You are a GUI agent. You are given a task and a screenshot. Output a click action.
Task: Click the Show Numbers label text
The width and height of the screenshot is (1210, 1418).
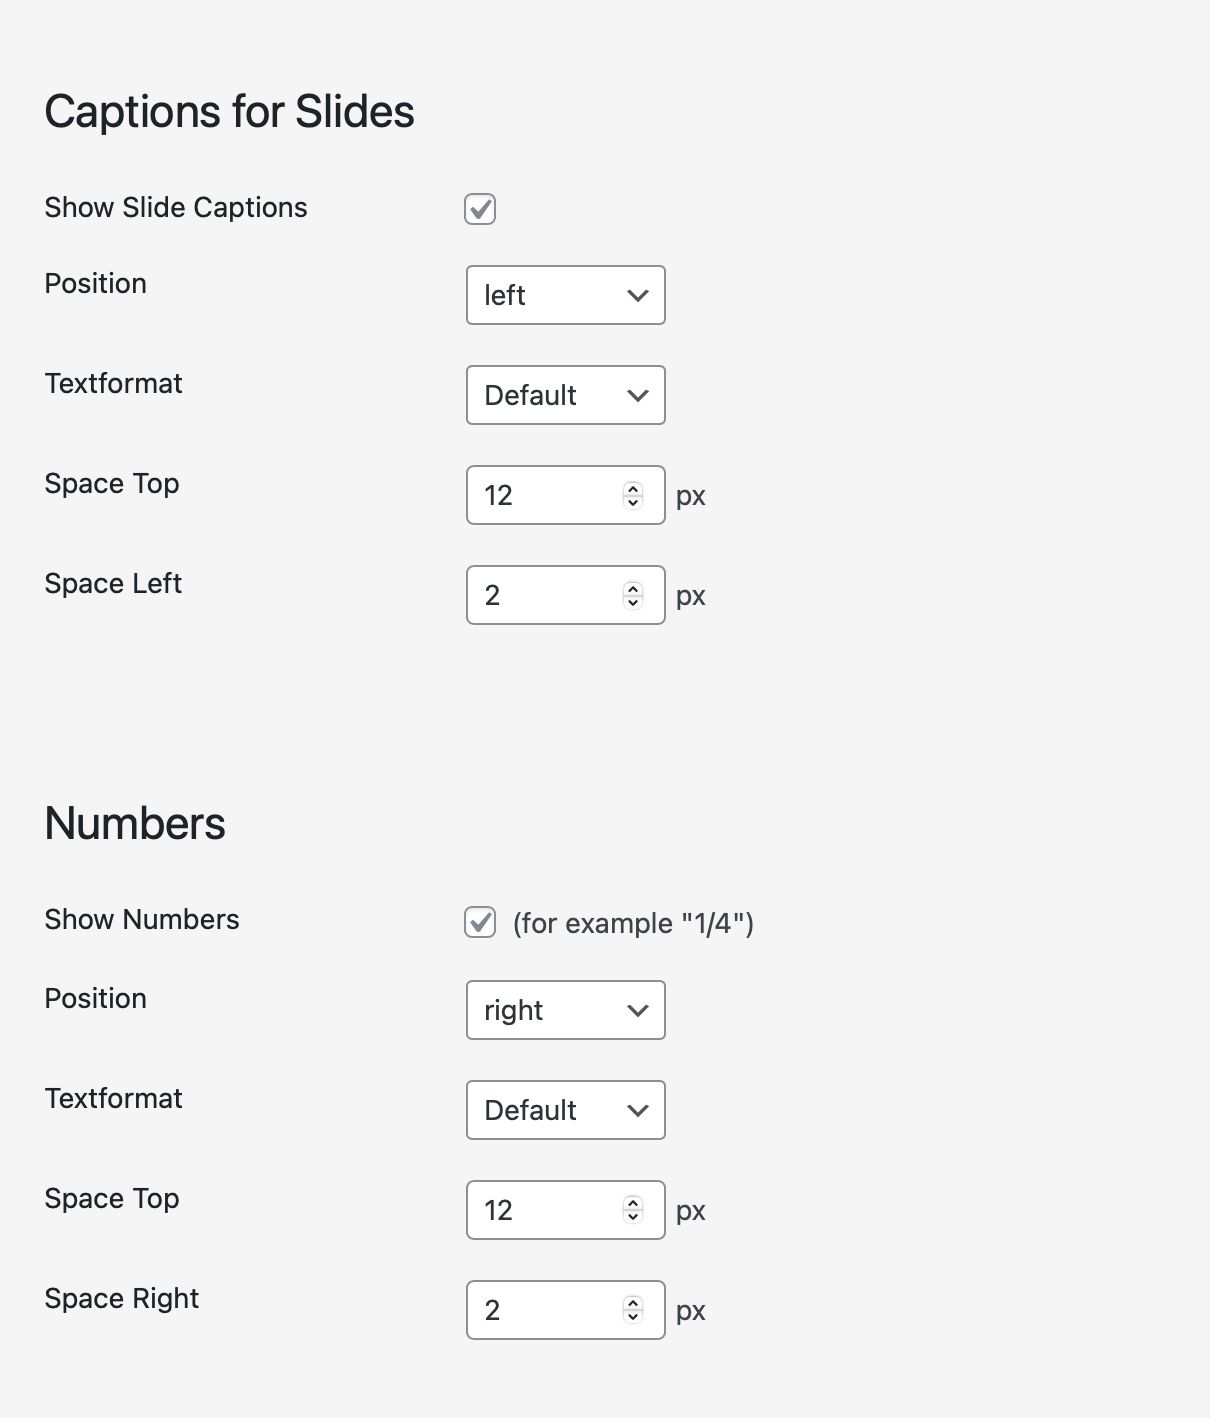tap(142, 920)
